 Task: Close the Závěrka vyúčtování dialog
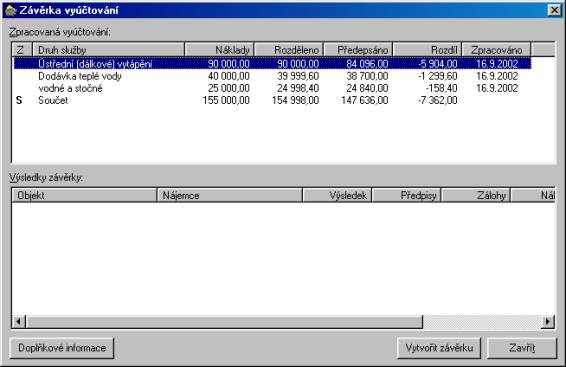[x=554, y=10]
